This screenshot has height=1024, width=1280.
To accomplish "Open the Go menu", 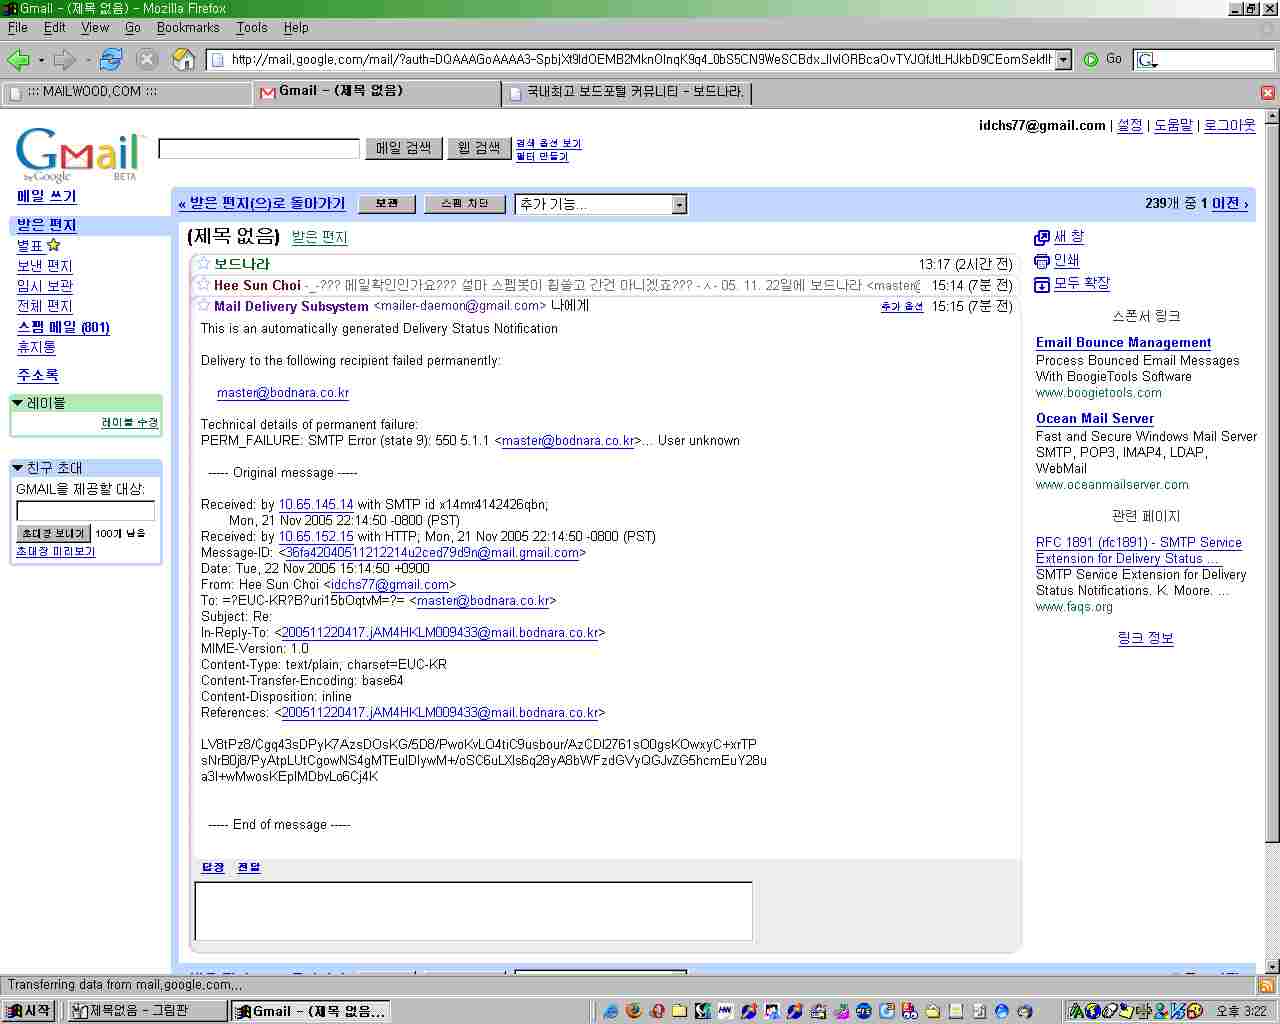I will coord(133,28).
